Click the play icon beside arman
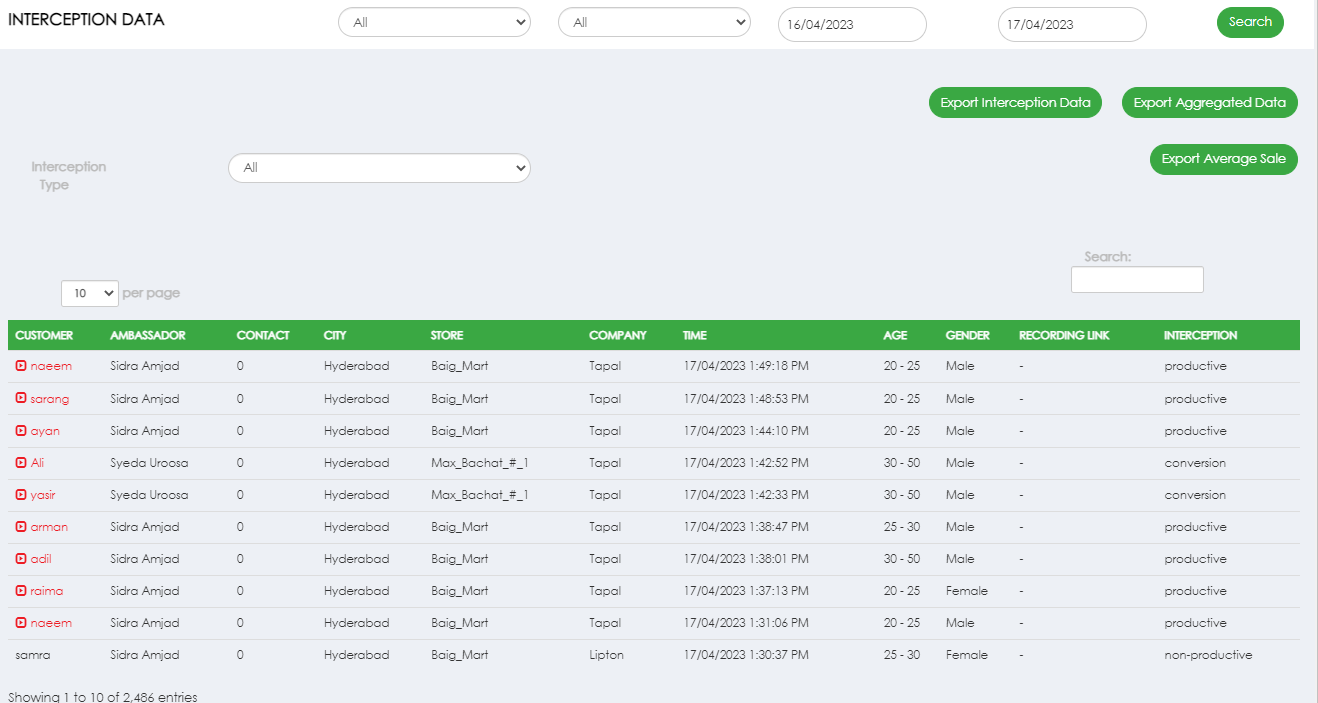This screenshot has height=703, width=1318. tap(21, 527)
